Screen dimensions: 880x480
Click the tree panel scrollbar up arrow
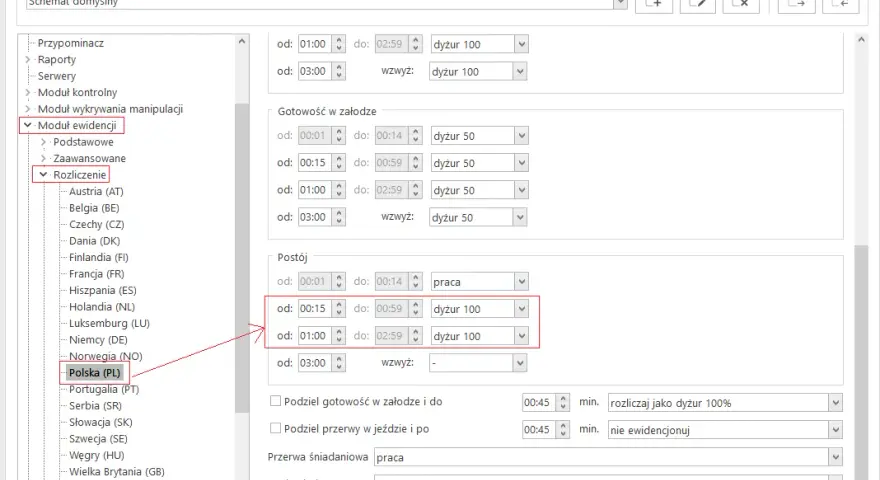[242, 41]
